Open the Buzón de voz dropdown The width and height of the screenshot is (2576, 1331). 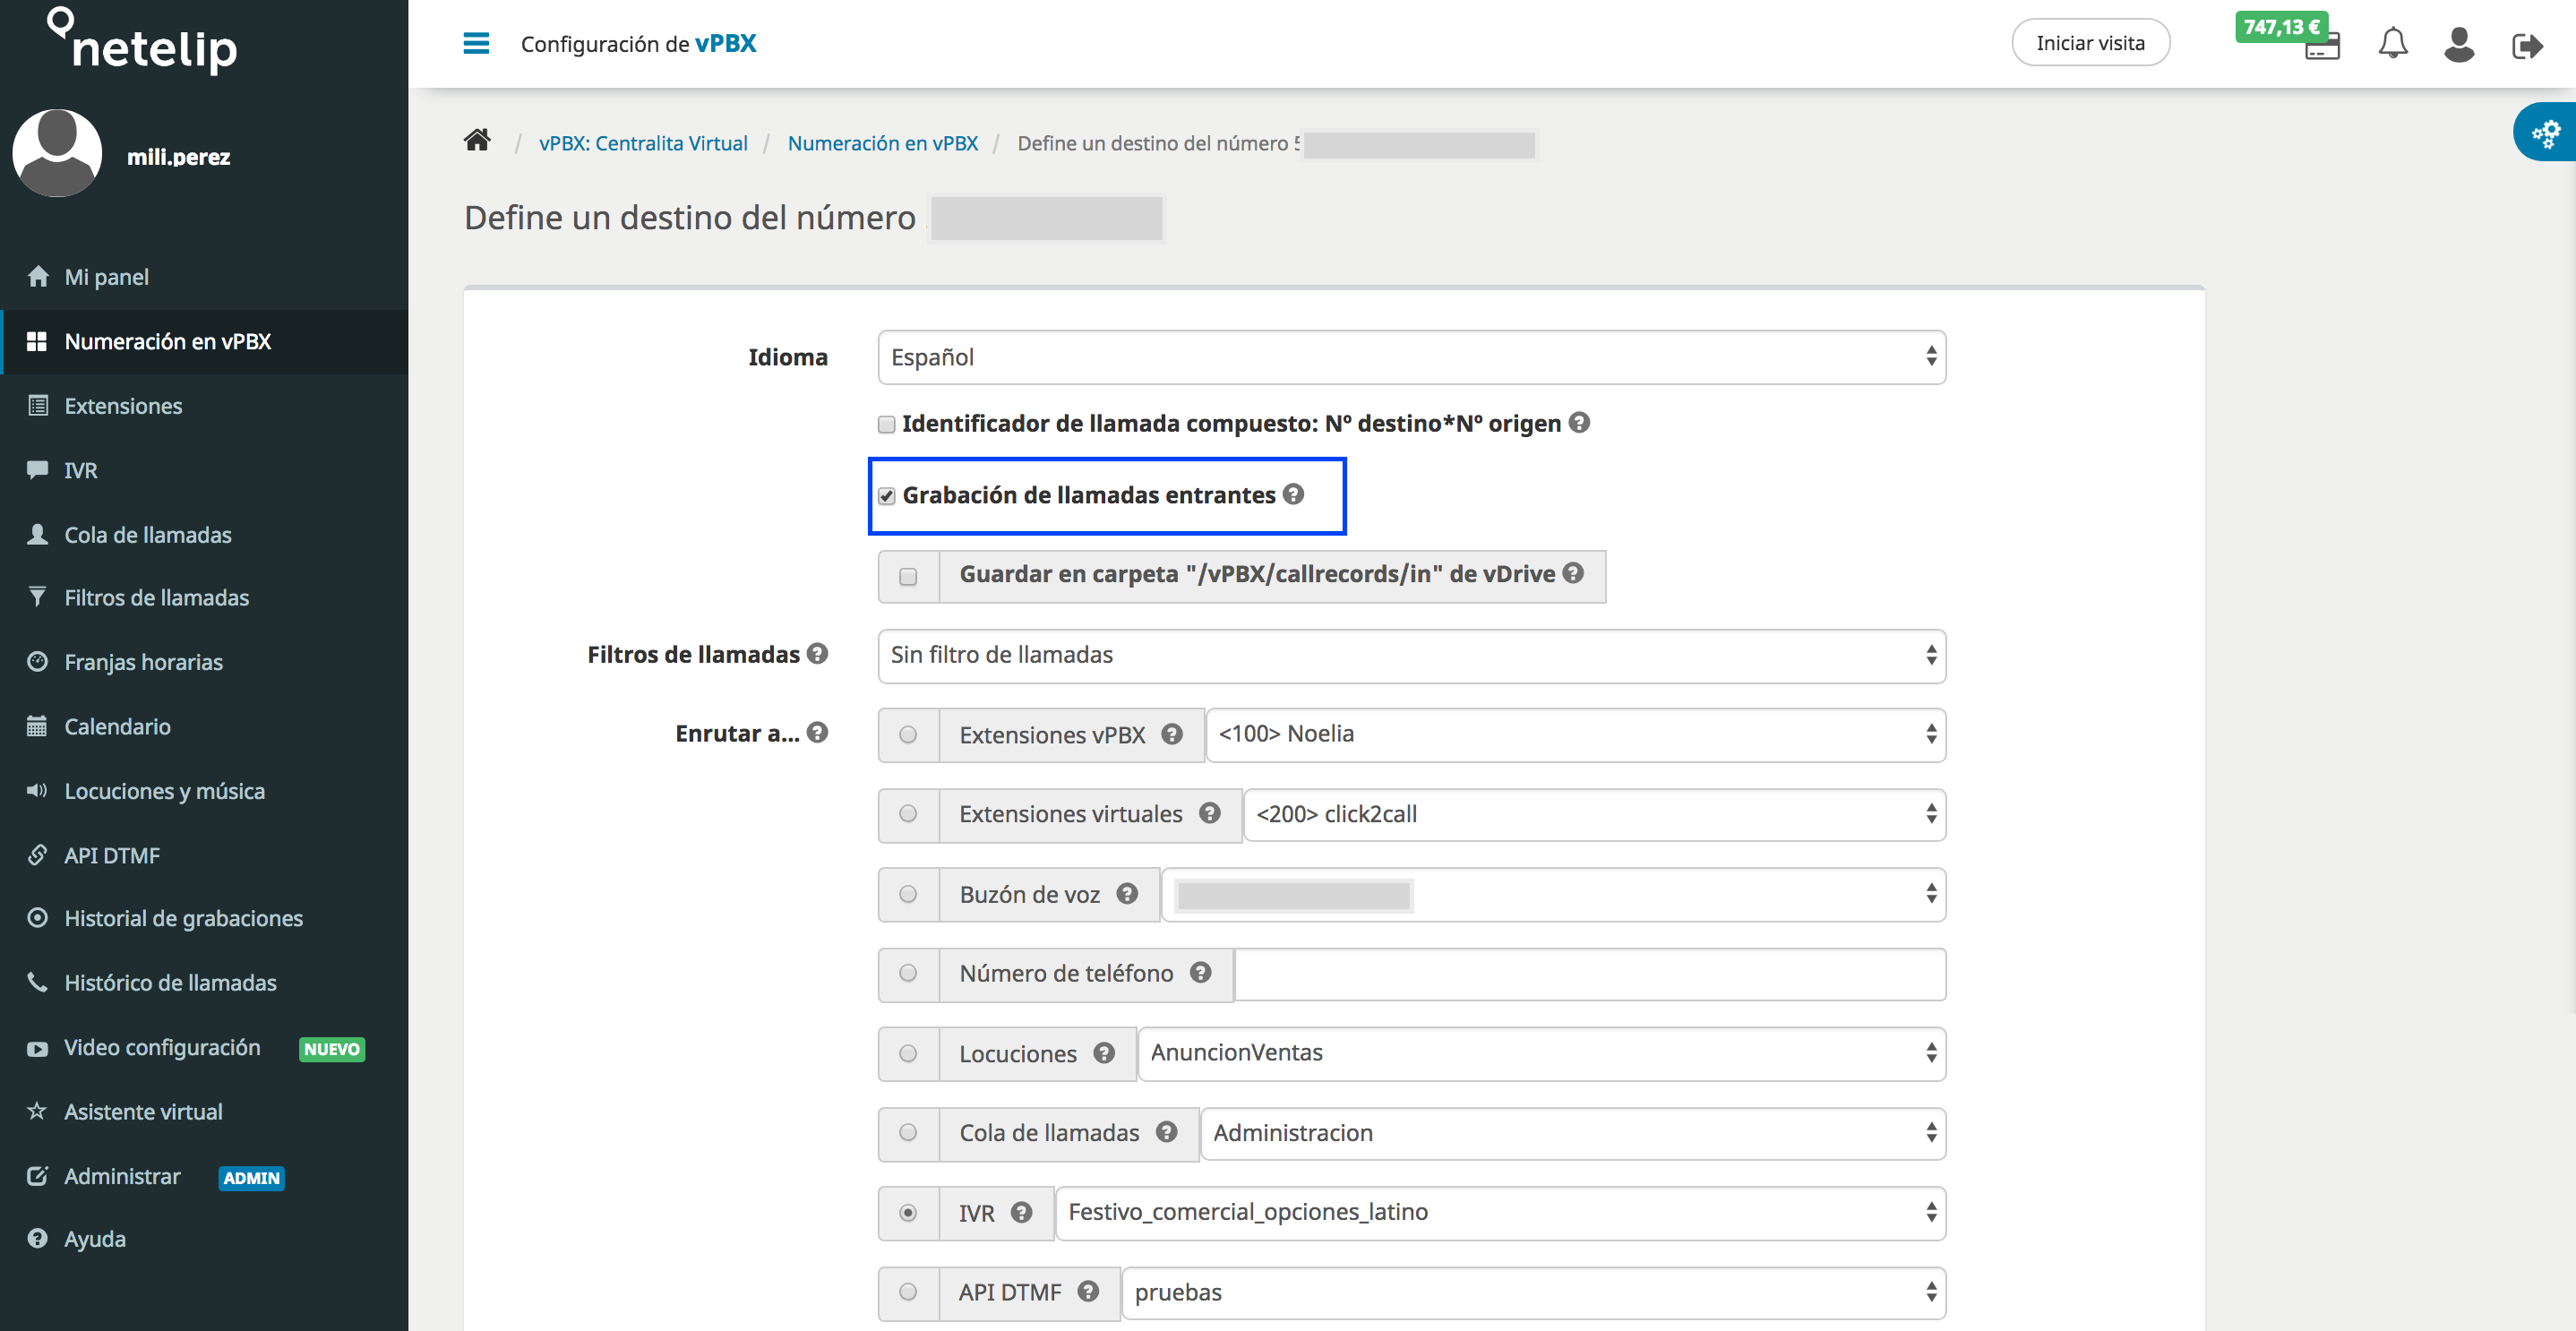click(1553, 894)
